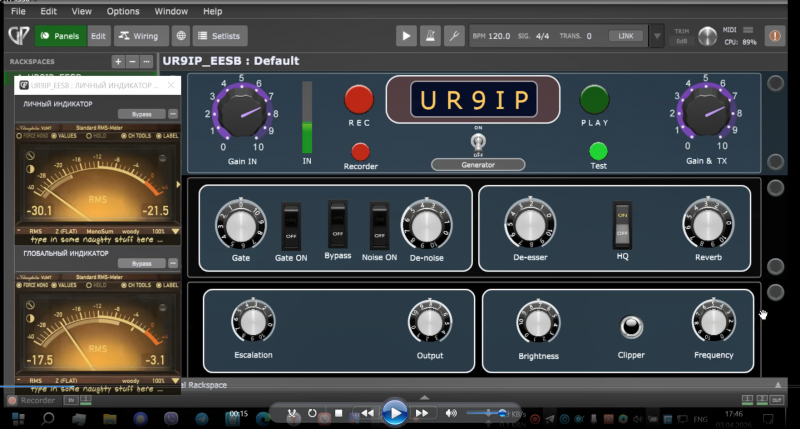Select VALUES radio in ЛИЧНЫЙ ИНДИКАТОР meter
This screenshot has width=800, height=429.
click(x=64, y=136)
